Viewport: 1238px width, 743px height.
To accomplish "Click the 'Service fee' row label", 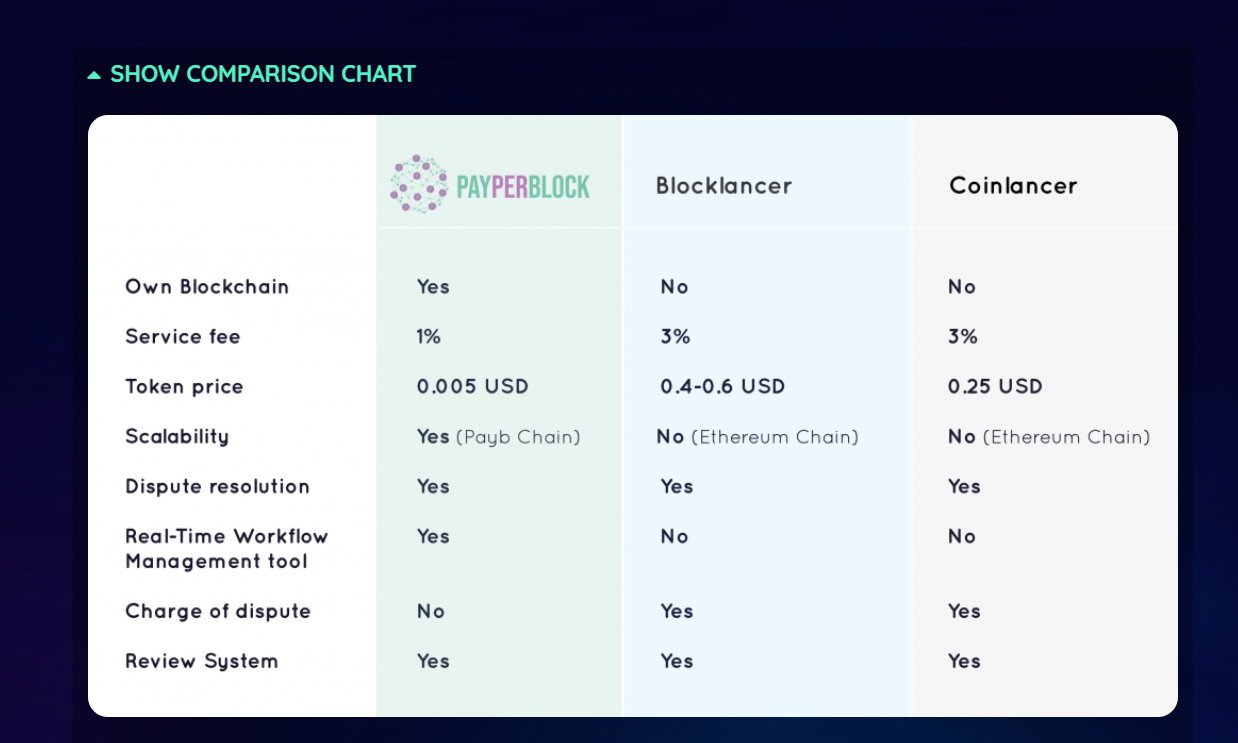I will coord(183,337).
